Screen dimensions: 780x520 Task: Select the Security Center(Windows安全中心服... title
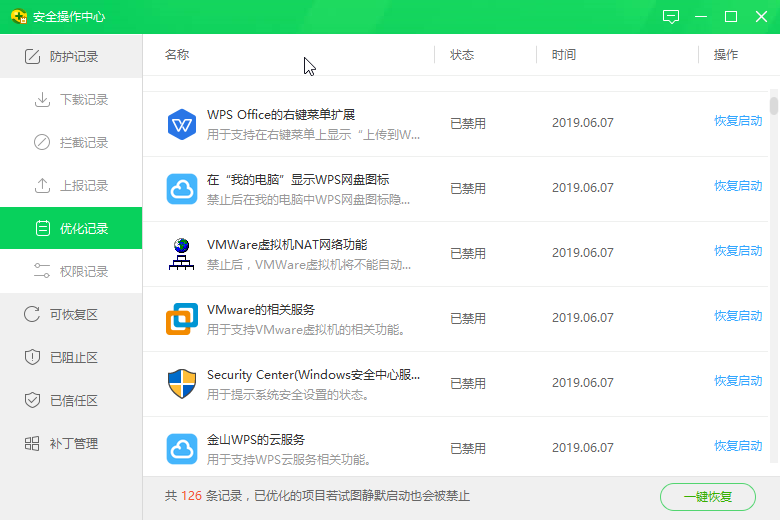point(313,375)
